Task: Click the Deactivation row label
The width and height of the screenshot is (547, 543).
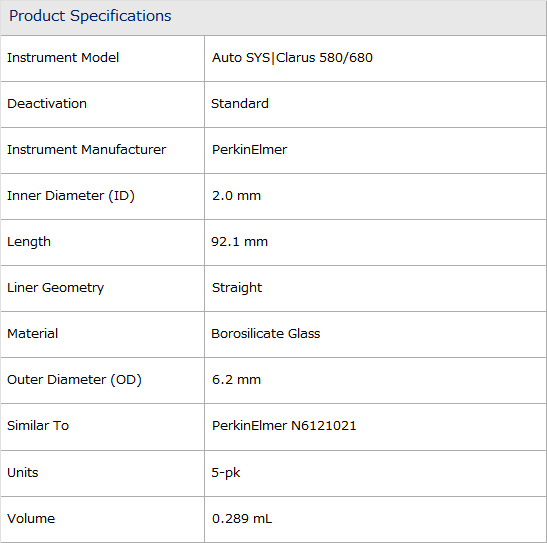Action: pos(47,104)
